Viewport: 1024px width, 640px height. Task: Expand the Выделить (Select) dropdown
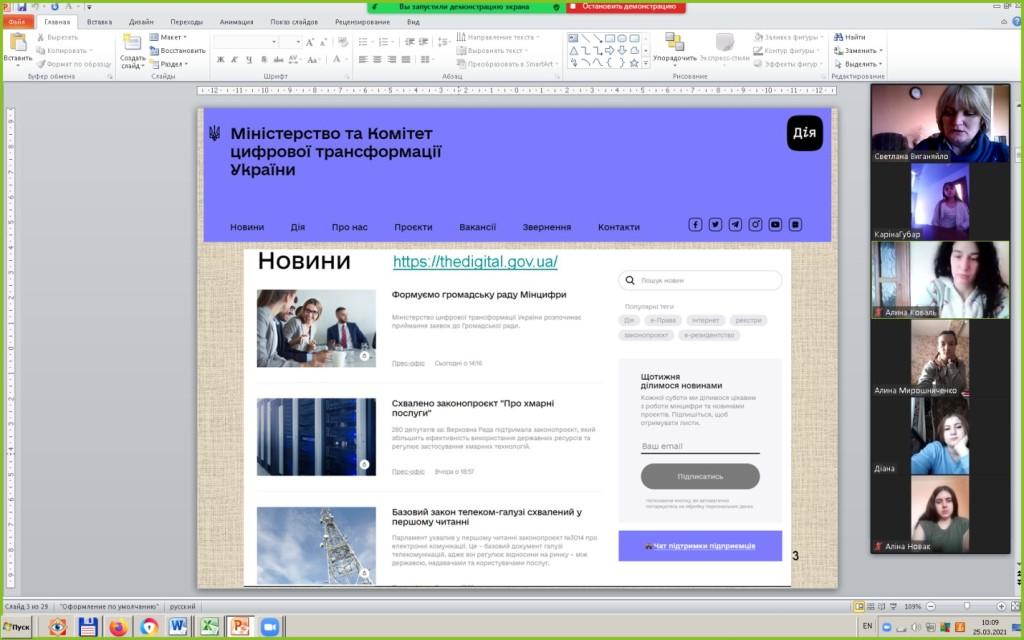pyautogui.click(x=860, y=63)
